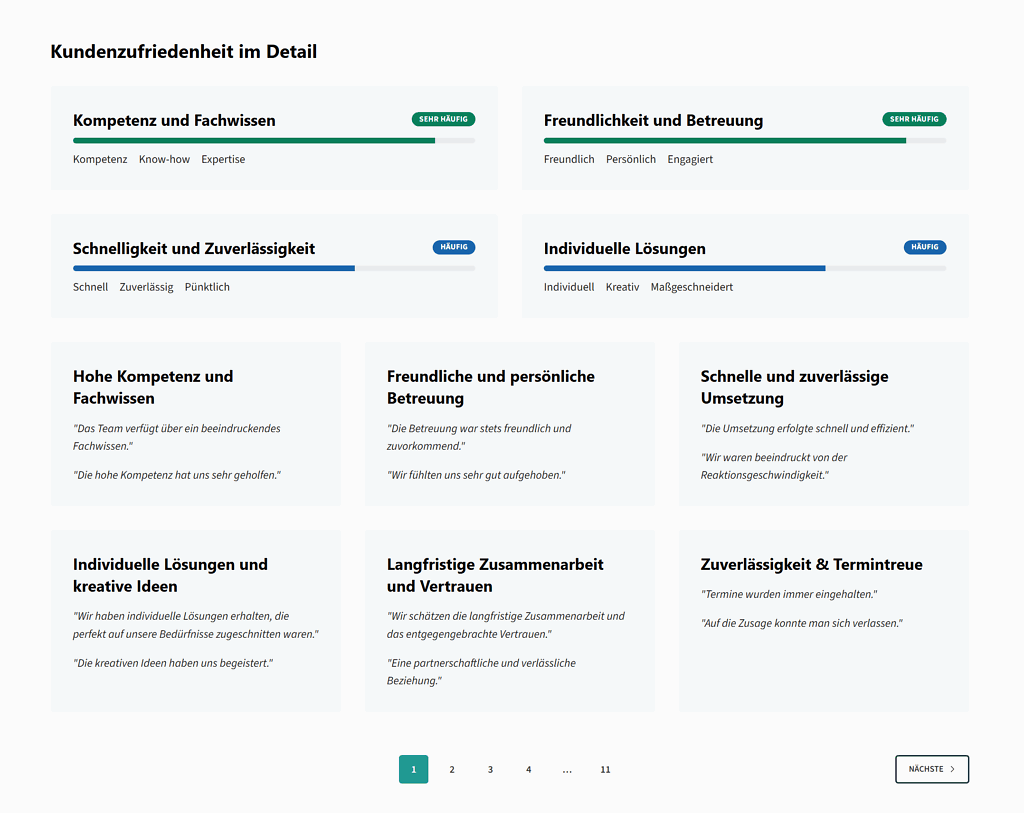The width and height of the screenshot is (1024, 813).
Task: Click Kompetenz und Fachwissen progress bar
Action: (x=274, y=140)
